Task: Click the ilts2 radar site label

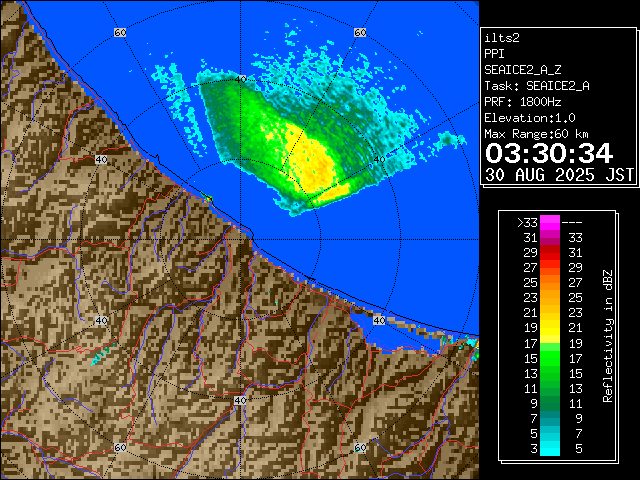Action: pyautogui.click(x=502, y=37)
